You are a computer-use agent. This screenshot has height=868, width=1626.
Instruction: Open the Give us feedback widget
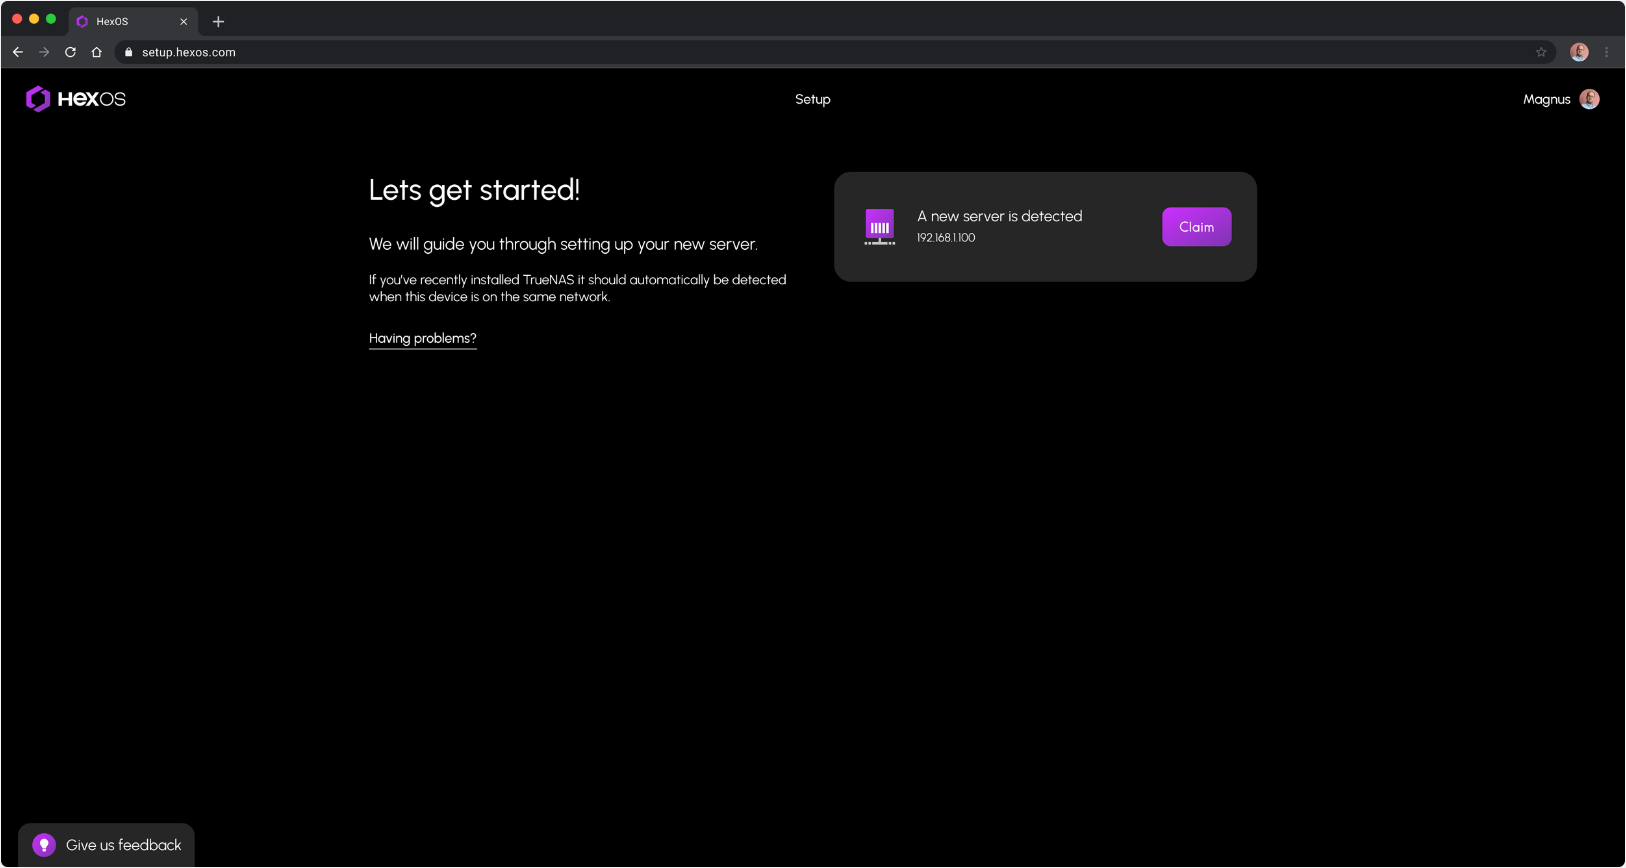tap(106, 845)
